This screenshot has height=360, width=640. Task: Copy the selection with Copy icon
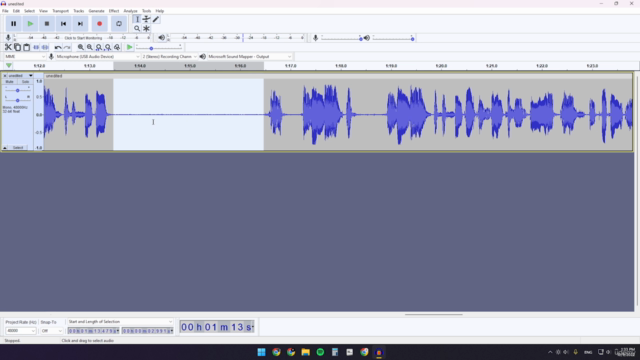[x=18, y=47]
